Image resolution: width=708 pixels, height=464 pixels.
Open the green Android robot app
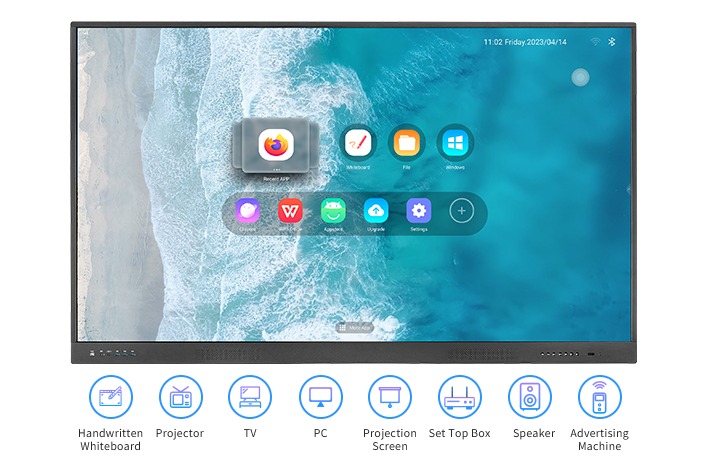(x=333, y=211)
